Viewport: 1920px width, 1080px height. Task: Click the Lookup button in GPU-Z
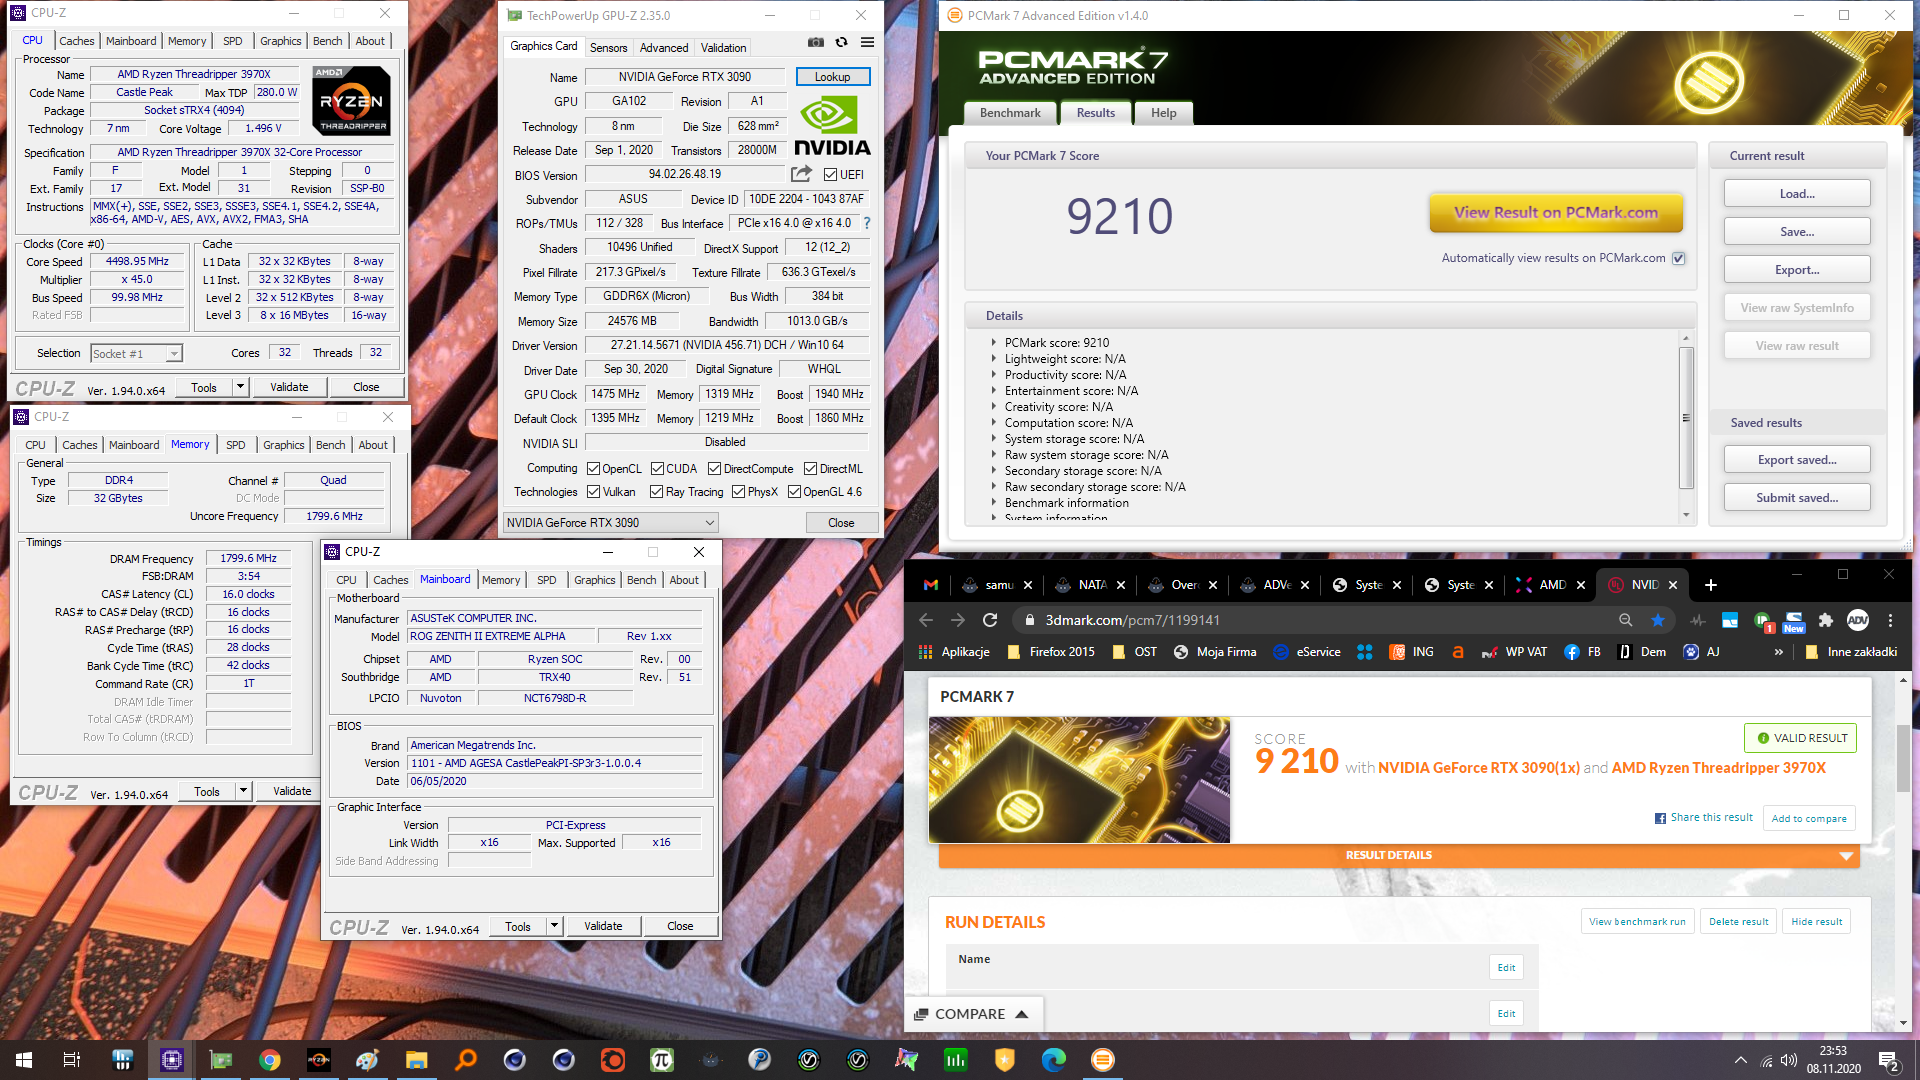click(x=832, y=77)
